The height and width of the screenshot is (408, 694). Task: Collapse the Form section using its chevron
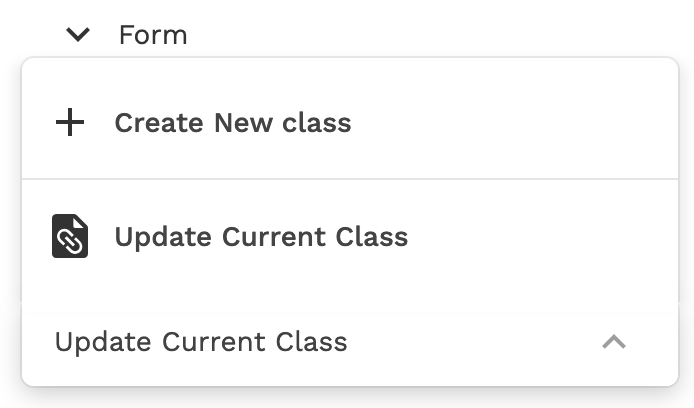[78, 35]
